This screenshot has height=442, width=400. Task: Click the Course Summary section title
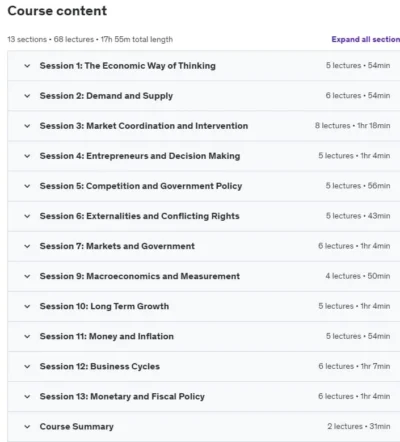pos(77,427)
